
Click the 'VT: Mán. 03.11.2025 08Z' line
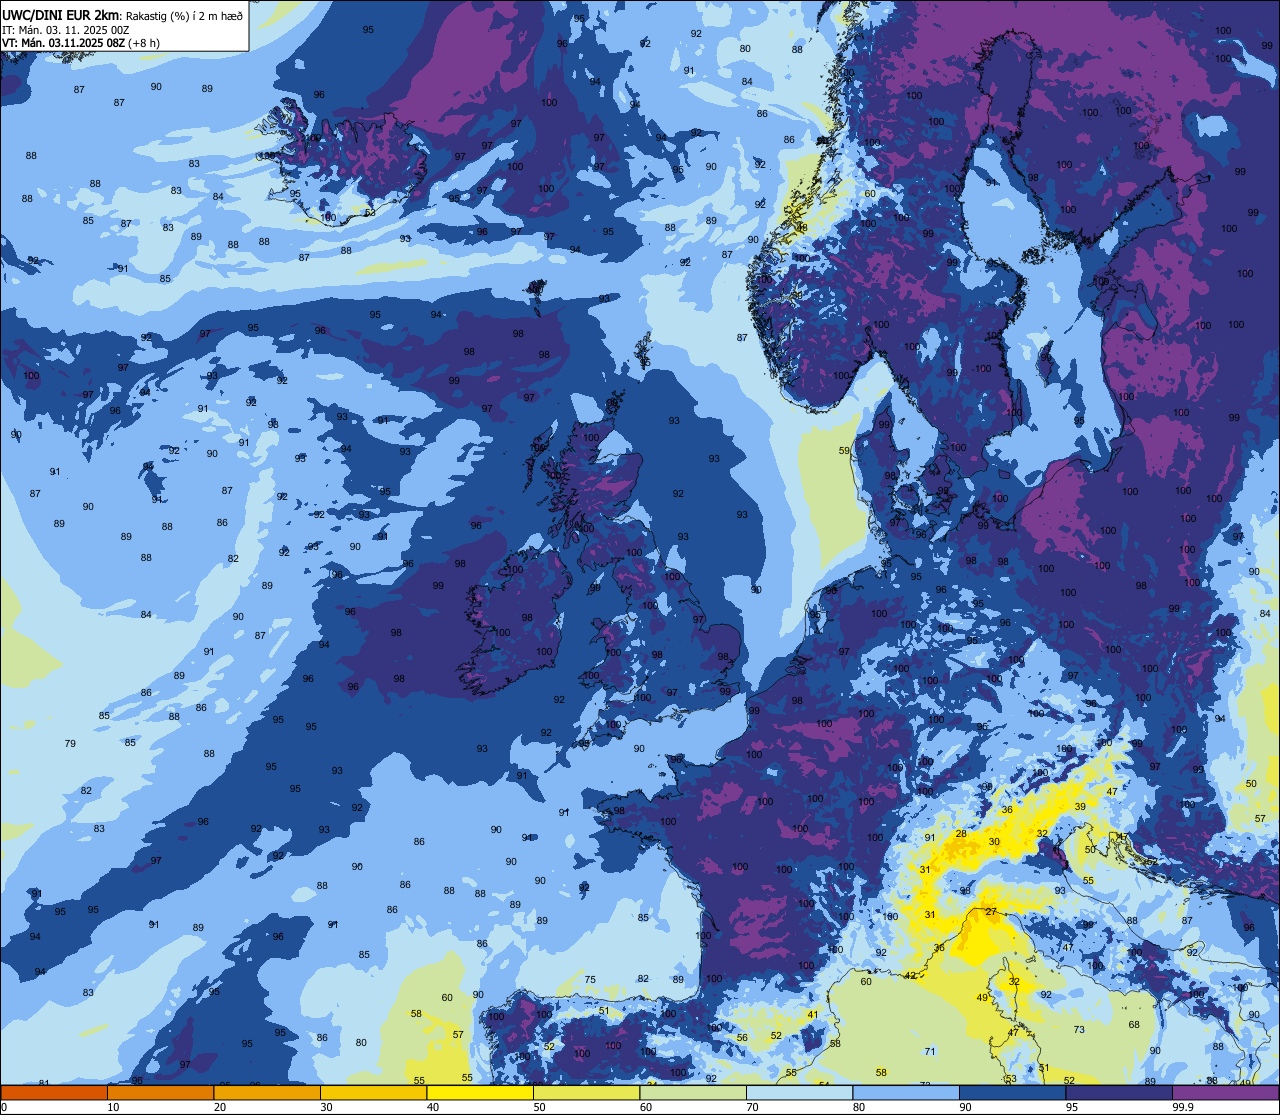(x=64, y=43)
